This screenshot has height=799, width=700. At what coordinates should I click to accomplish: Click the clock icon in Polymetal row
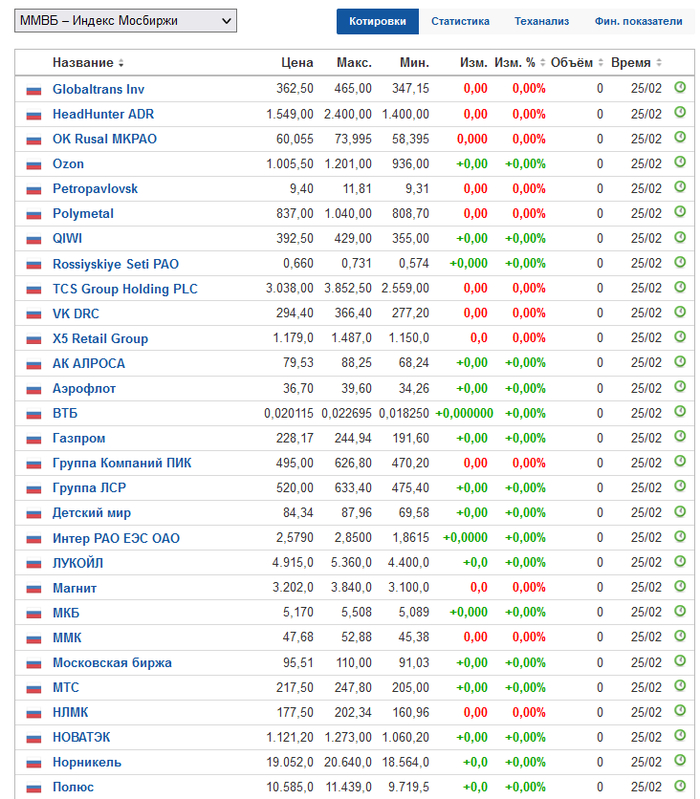point(680,211)
